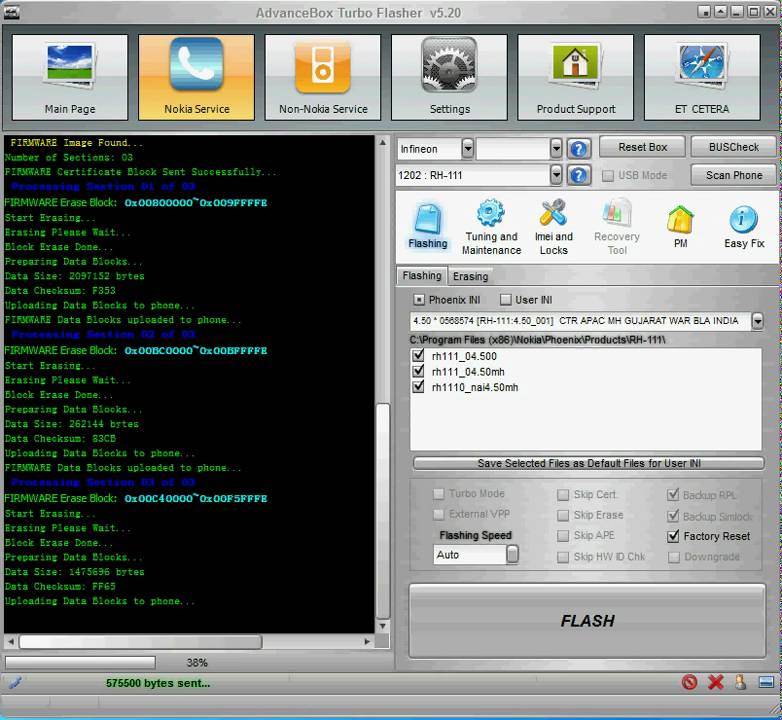Viewport: 782px width, 720px height.
Task: Open Non-Nokia Service section
Action: click(323, 77)
